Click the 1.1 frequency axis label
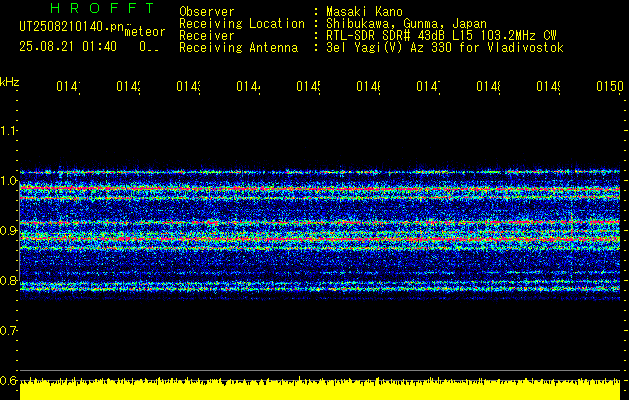This screenshot has width=629, height=400. pos(8,130)
